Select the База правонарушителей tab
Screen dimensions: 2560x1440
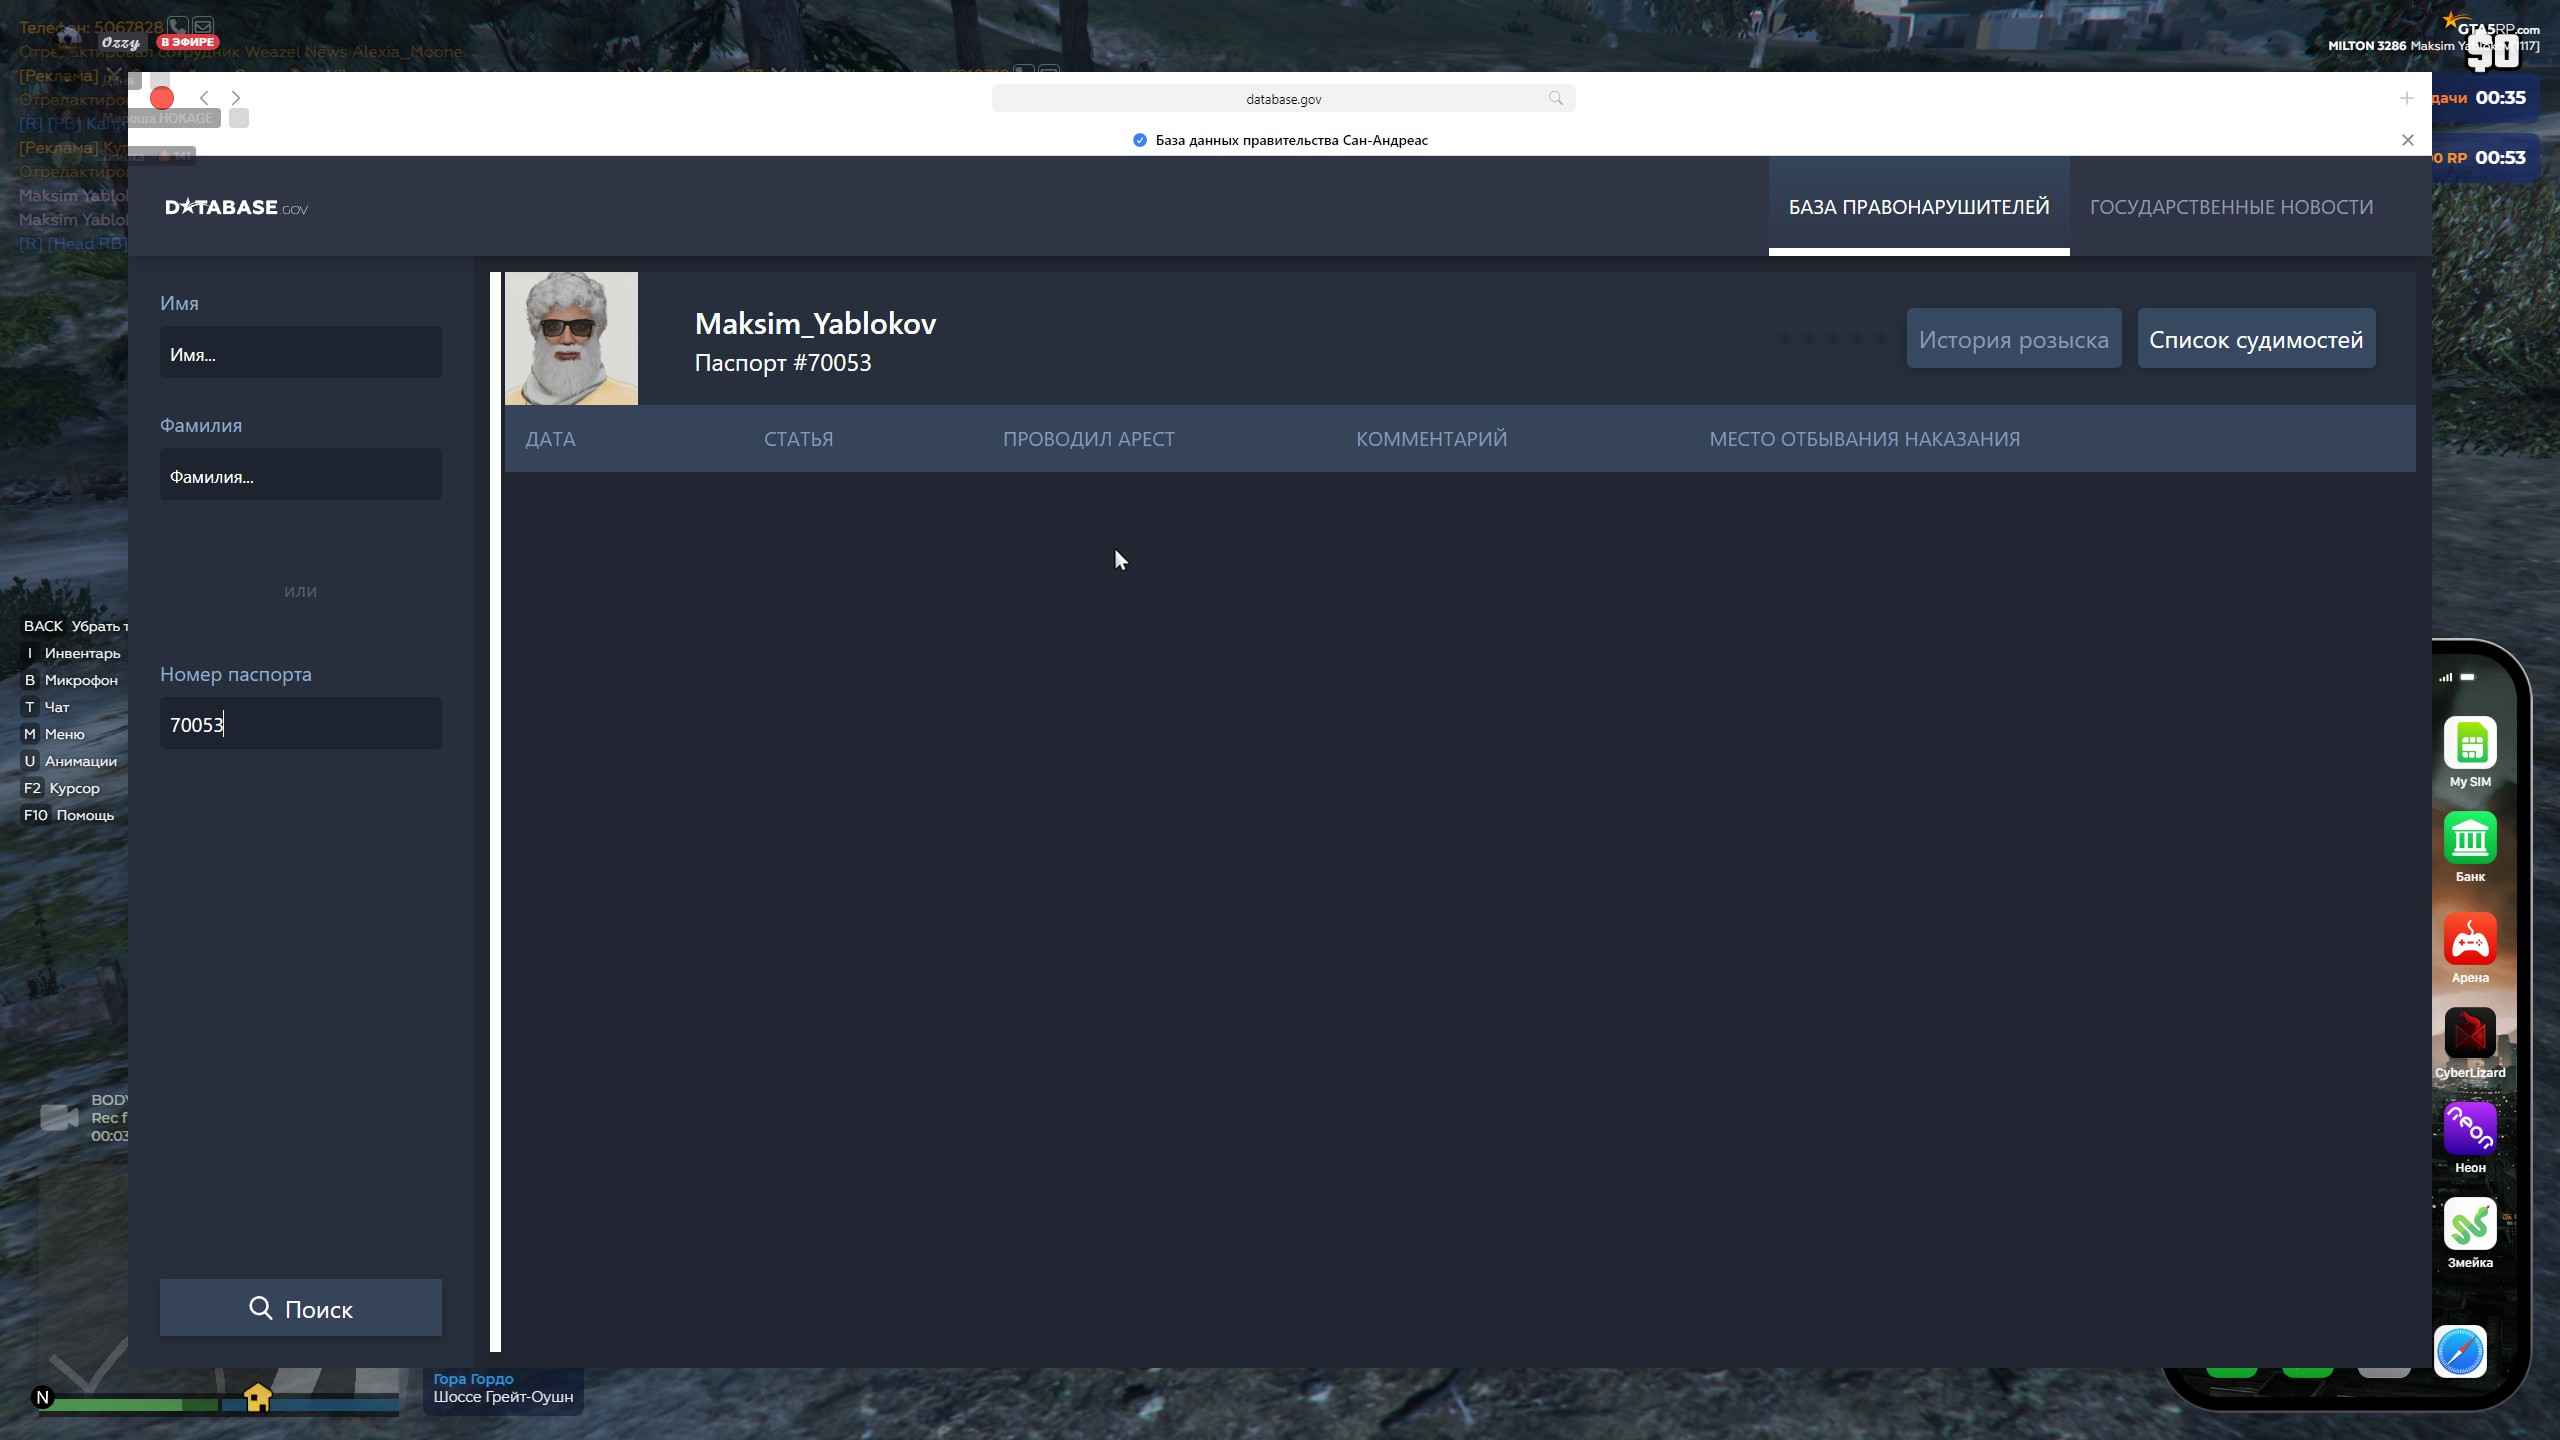point(1918,207)
